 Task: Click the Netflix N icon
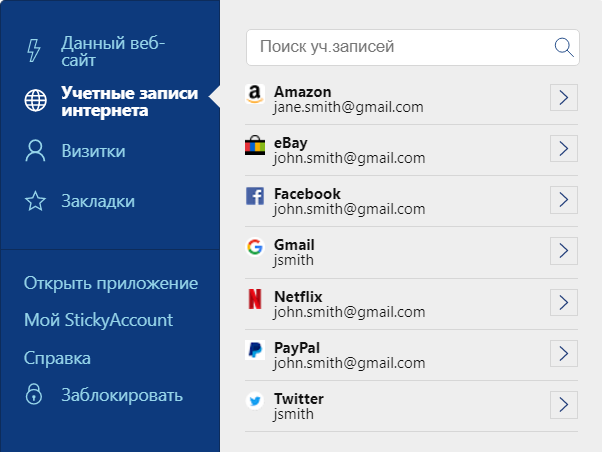click(x=255, y=299)
